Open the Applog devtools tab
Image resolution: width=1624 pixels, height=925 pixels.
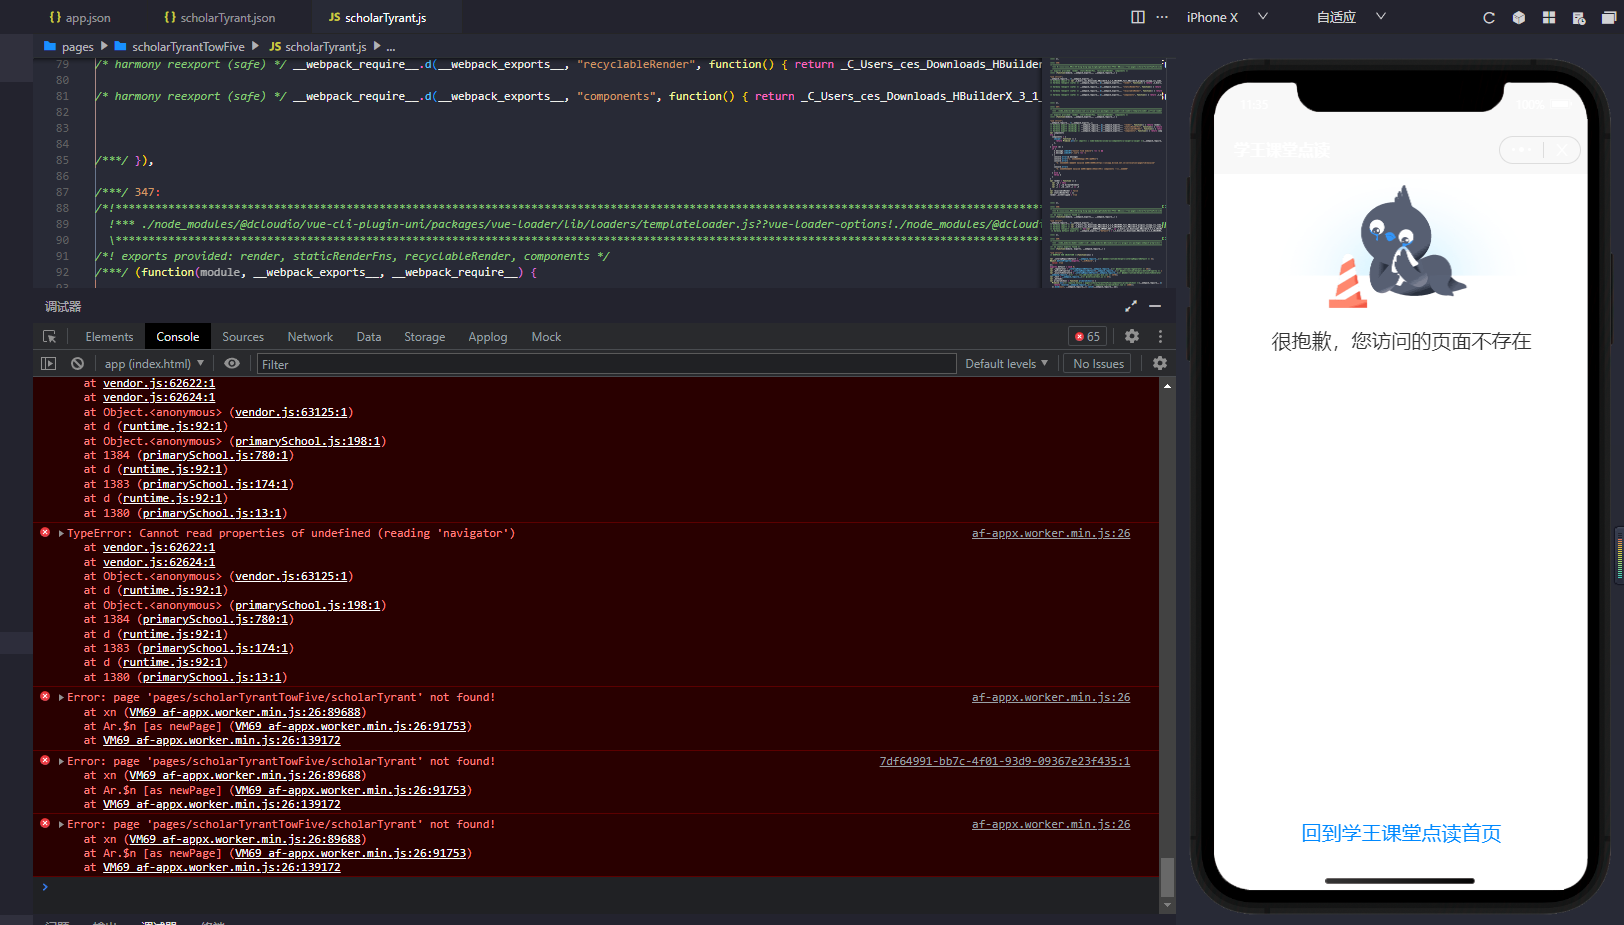[488, 337]
